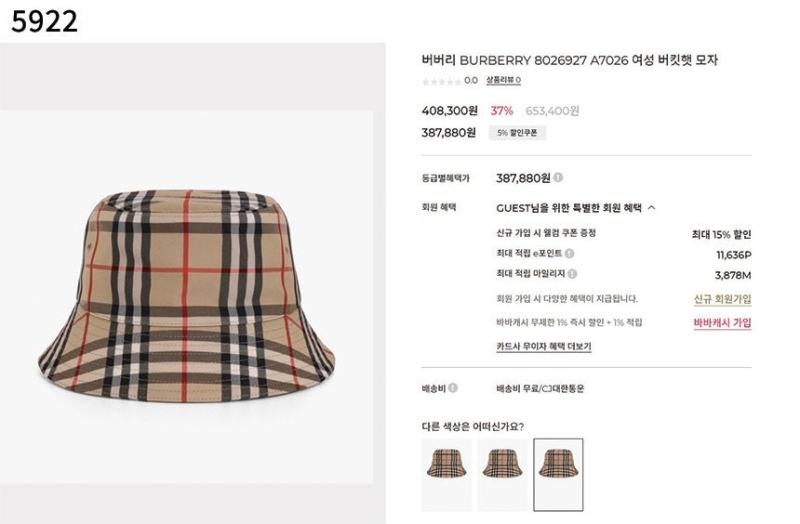Click the info icon next to 최대 적립 마일리지
Viewport: 800px width, 524px height.
coord(572,274)
